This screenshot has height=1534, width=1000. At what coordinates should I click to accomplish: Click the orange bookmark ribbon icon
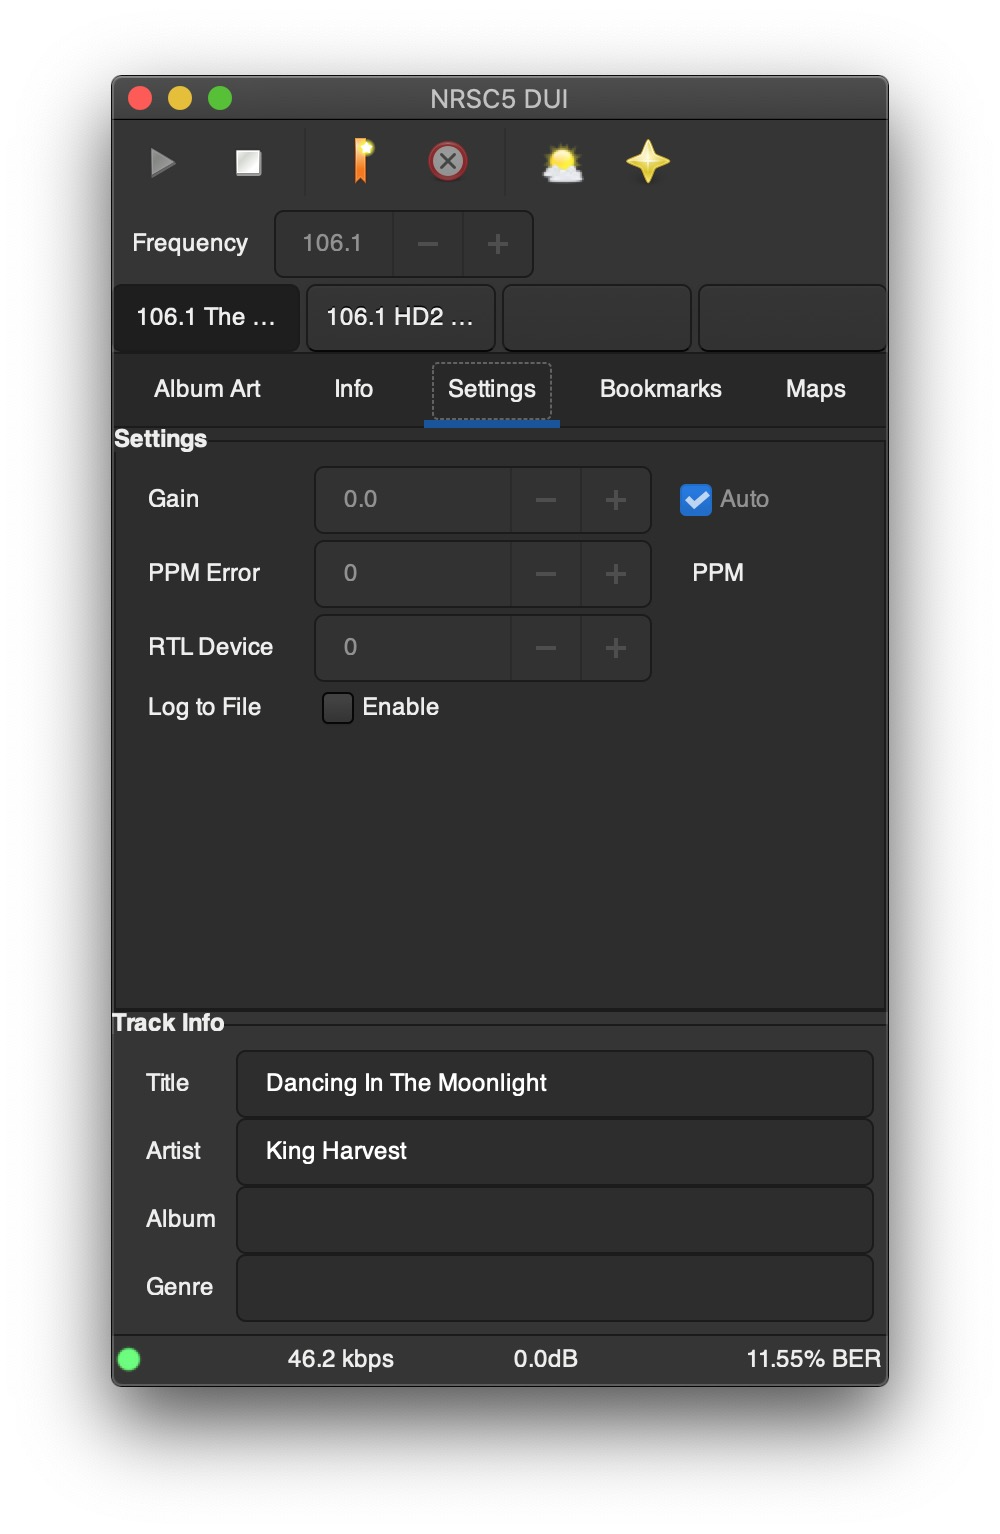tap(362, 161)
